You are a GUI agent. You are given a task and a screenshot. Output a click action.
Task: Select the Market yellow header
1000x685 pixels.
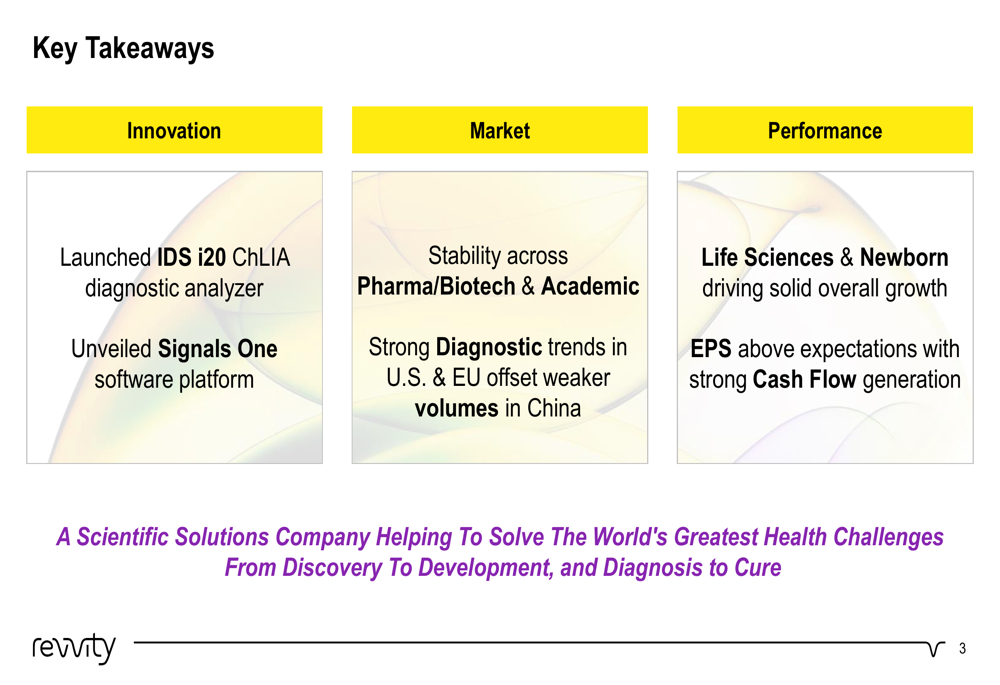(x=499, y=130)
